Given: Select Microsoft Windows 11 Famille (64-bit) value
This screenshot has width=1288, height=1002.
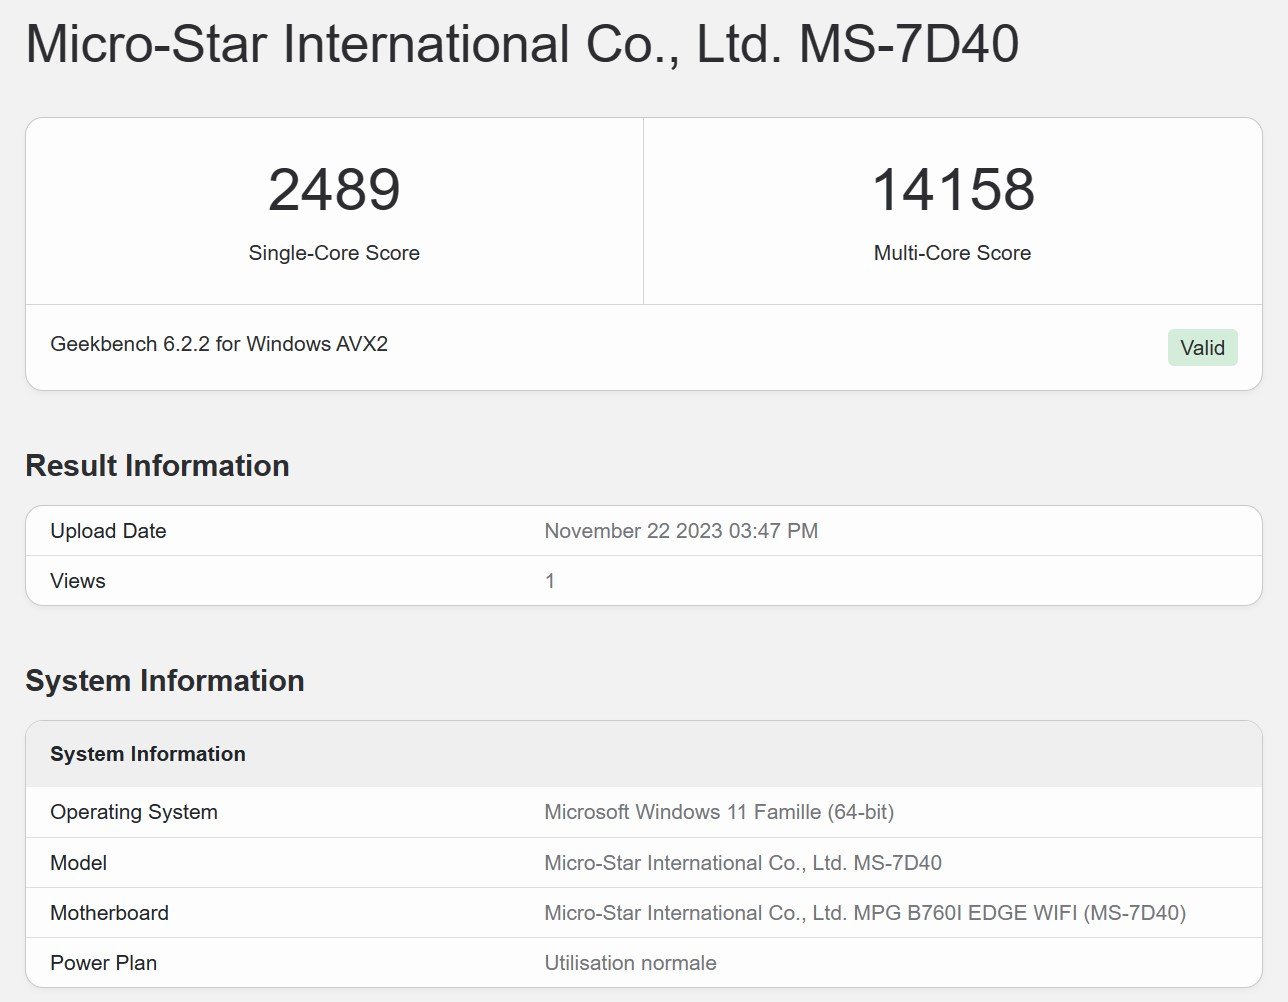Looking at the screenshot, I should 719,812.
